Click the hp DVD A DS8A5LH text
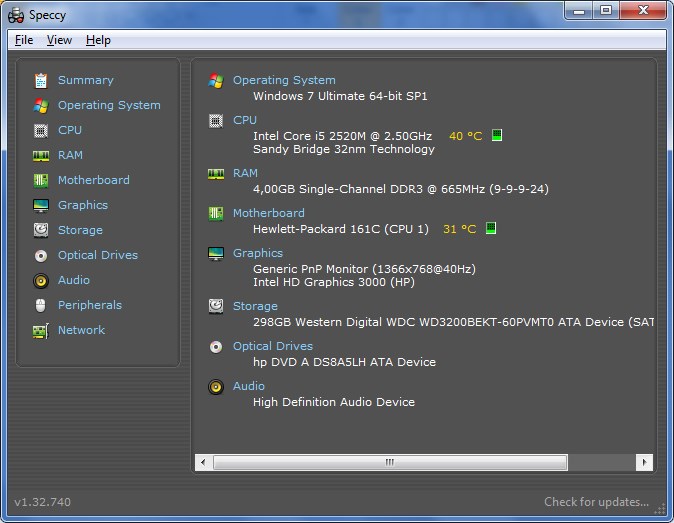This screenshot has width=674, height=523. pos(344,362)
